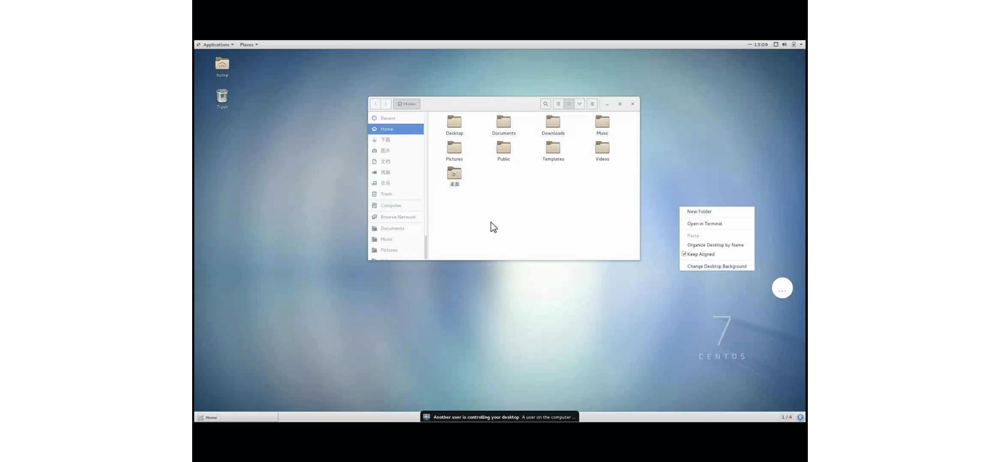This screenshot has height=462, width=1000.
Task: Click the white circle with three dots
Action: [783, 288]
